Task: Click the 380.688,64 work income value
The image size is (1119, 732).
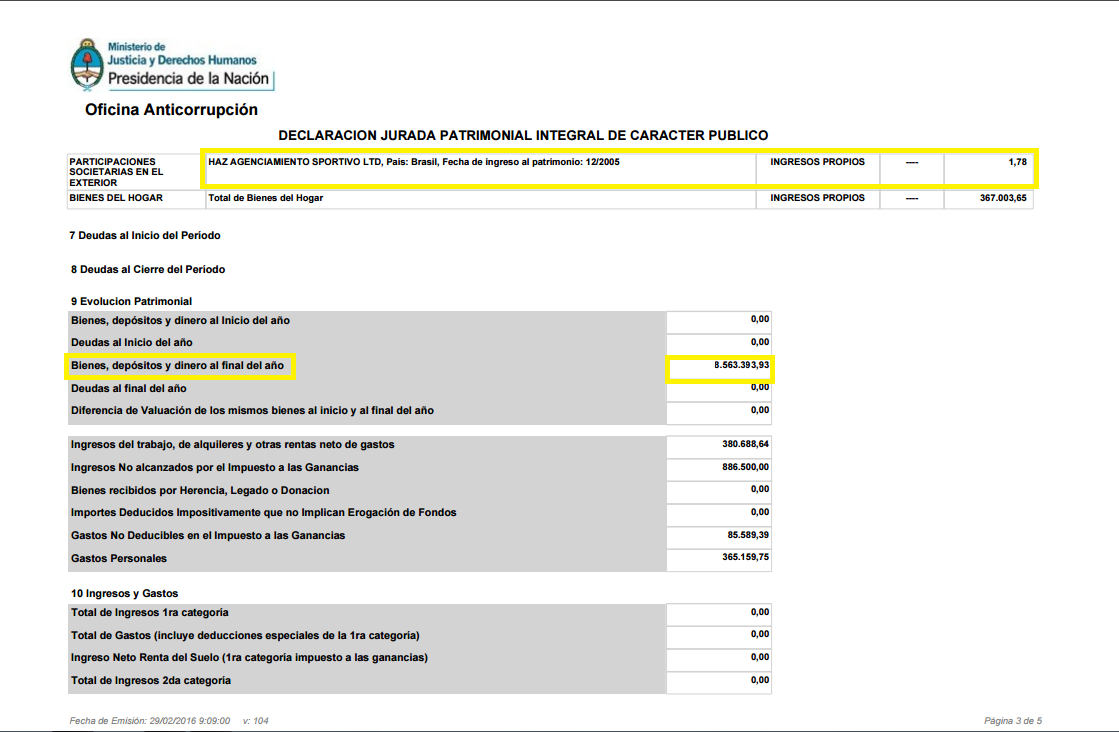Action: coord(745,443)
